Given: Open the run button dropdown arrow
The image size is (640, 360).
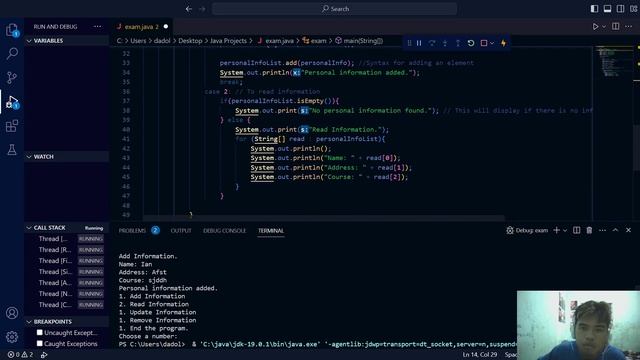Looking at the screenshot, I should (x=604, y=27).
